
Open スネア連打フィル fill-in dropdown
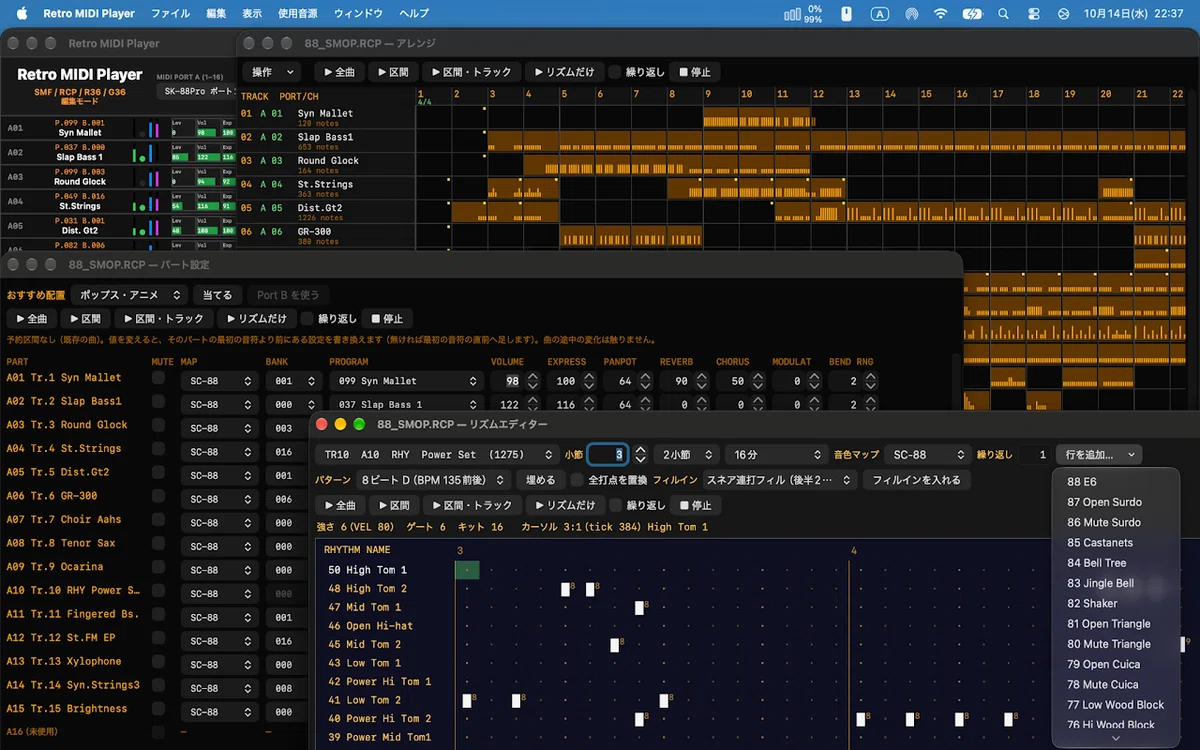point(779,480)
